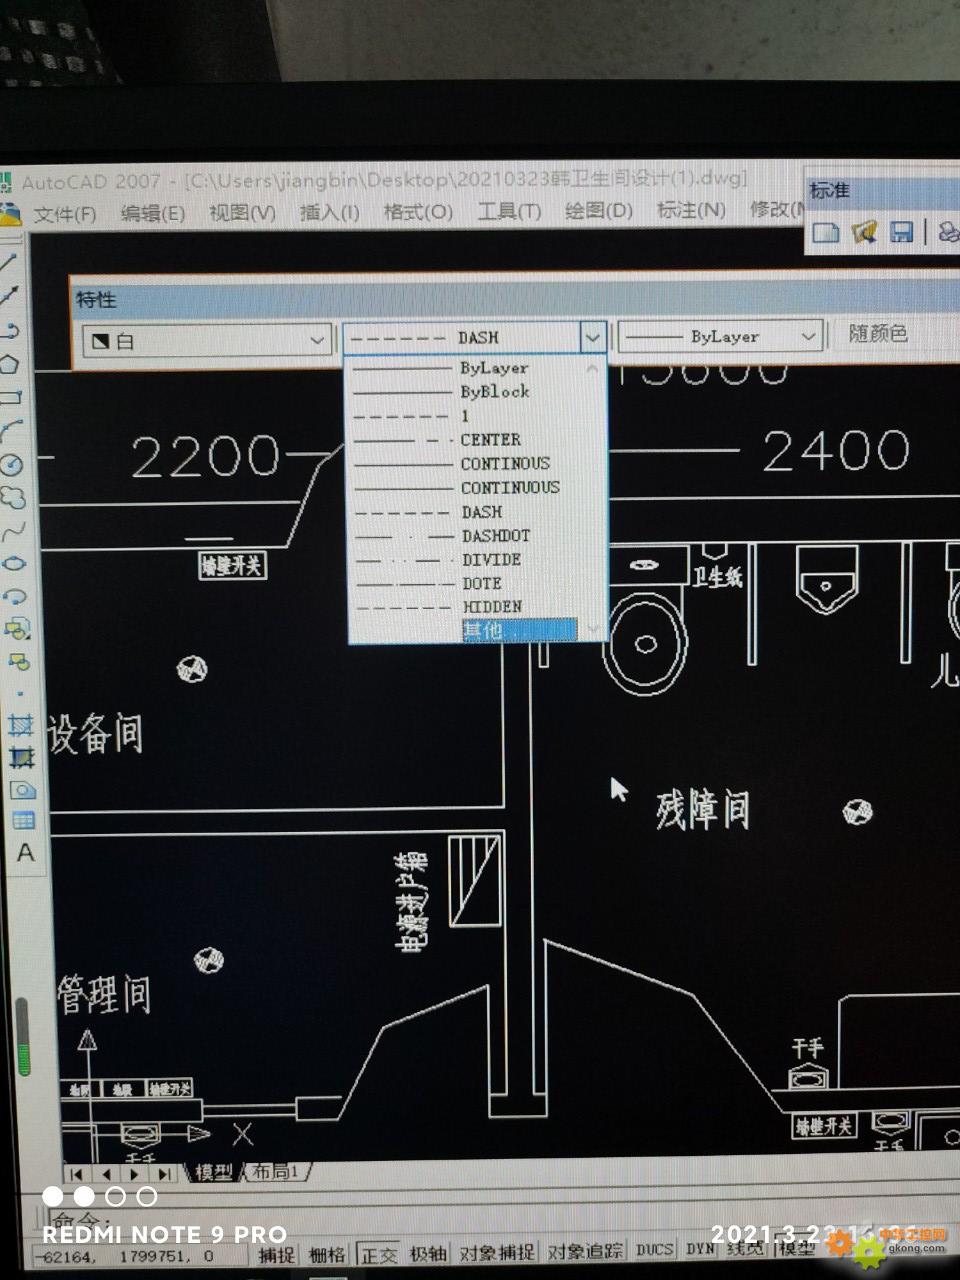This screenshot has width=960, height=1280.
Task: Choose 其他 (Other) in linetype list
Action: (518, 630)
